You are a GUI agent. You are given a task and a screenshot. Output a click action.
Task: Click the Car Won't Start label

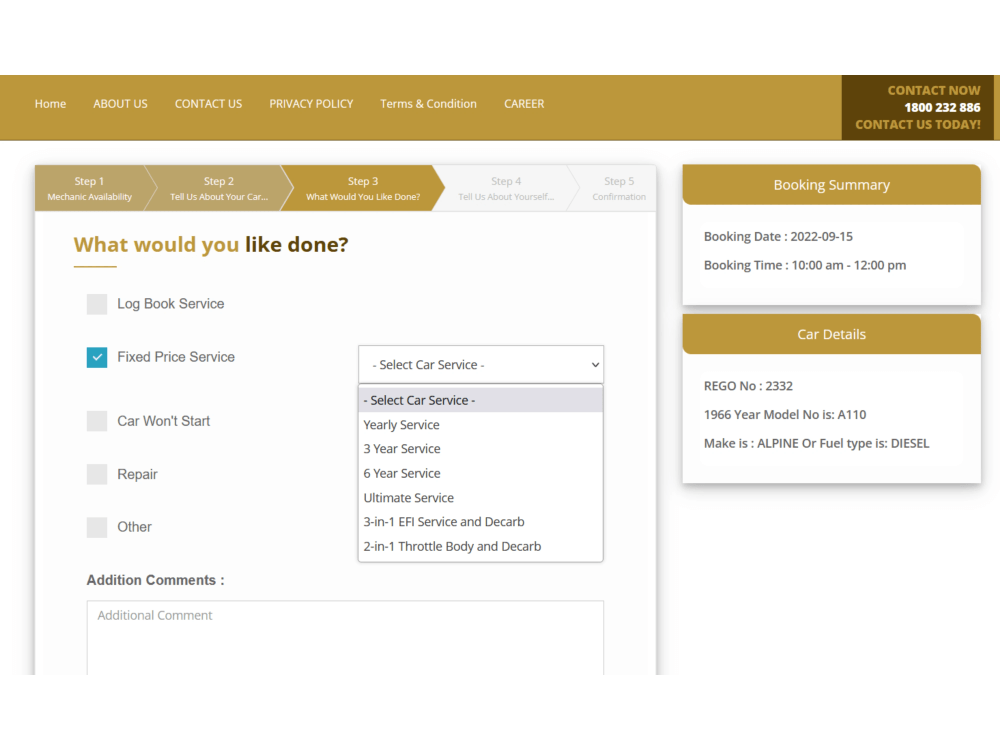coord(164,421)
